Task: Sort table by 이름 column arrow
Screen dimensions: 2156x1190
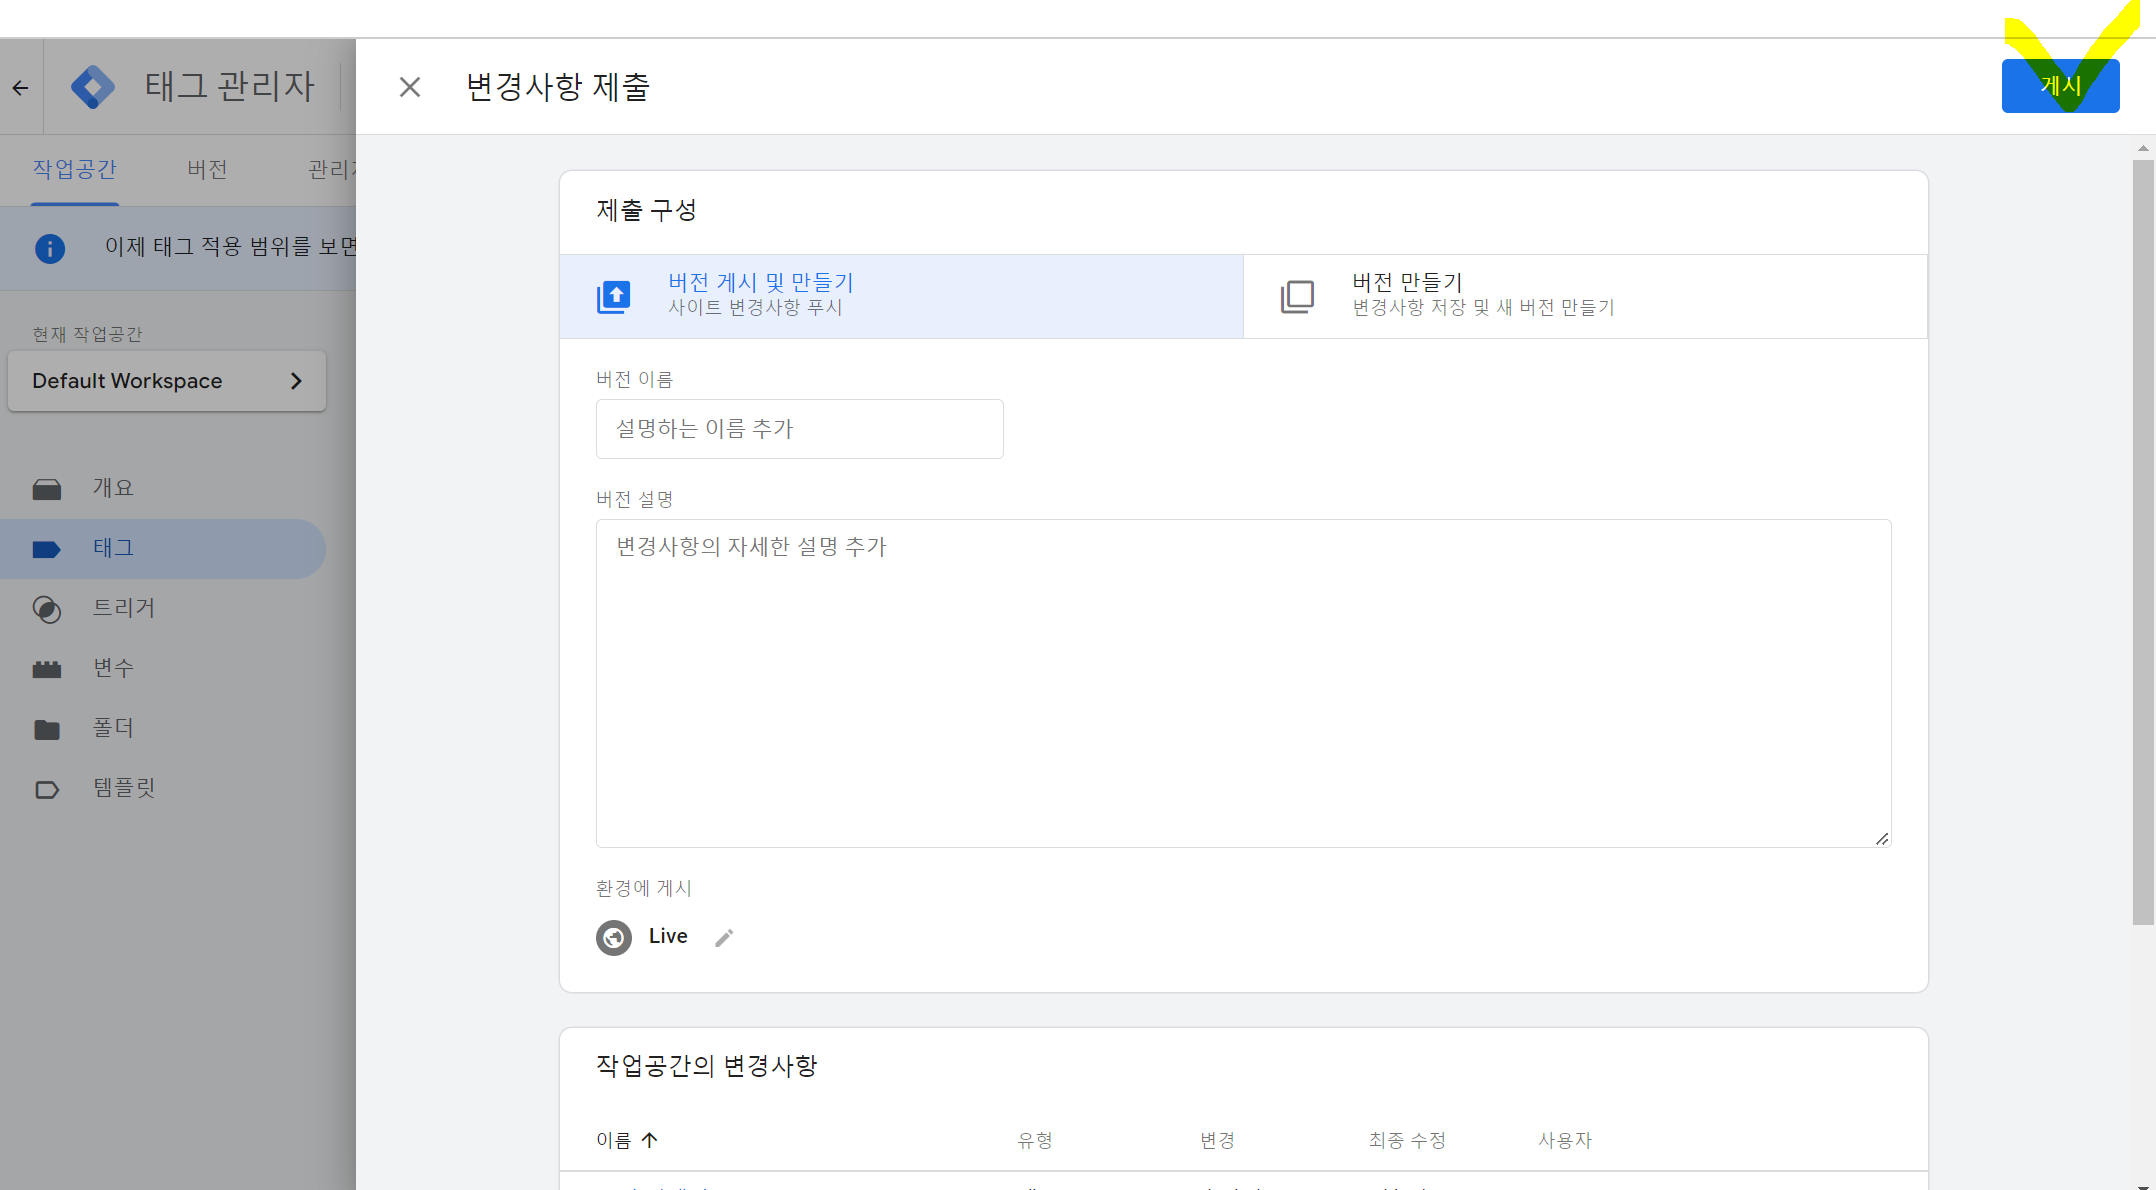Action: coord(649,1140)
